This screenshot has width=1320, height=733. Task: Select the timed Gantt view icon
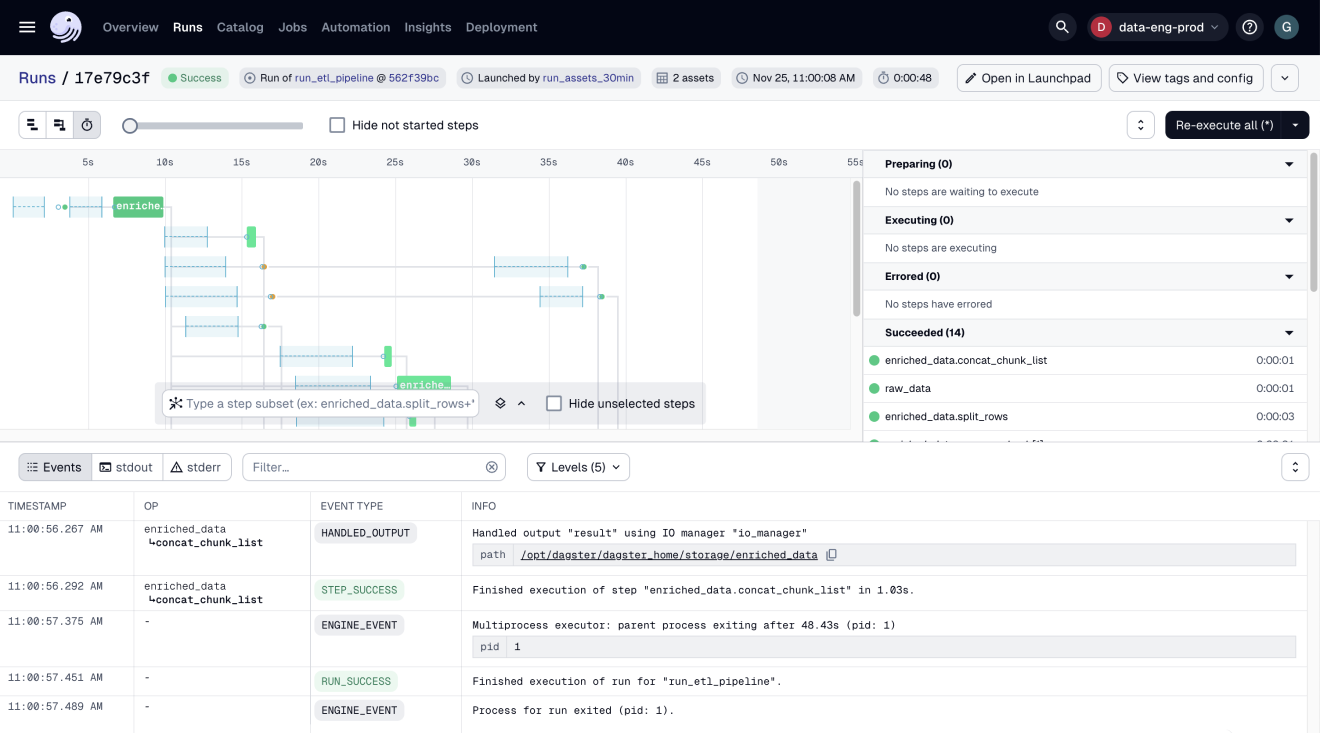pos(87,125)
